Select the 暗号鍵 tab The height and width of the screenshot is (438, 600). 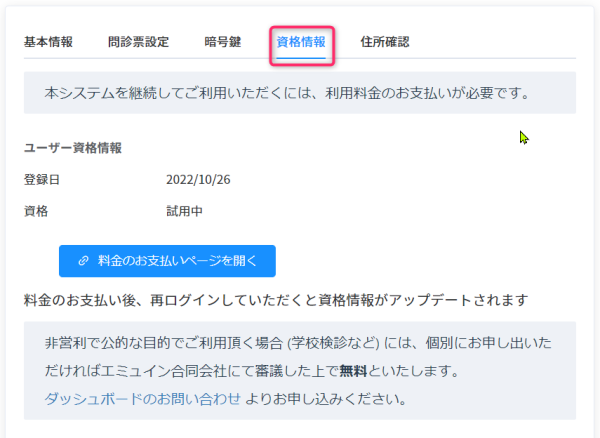click(x=223, y=42)
